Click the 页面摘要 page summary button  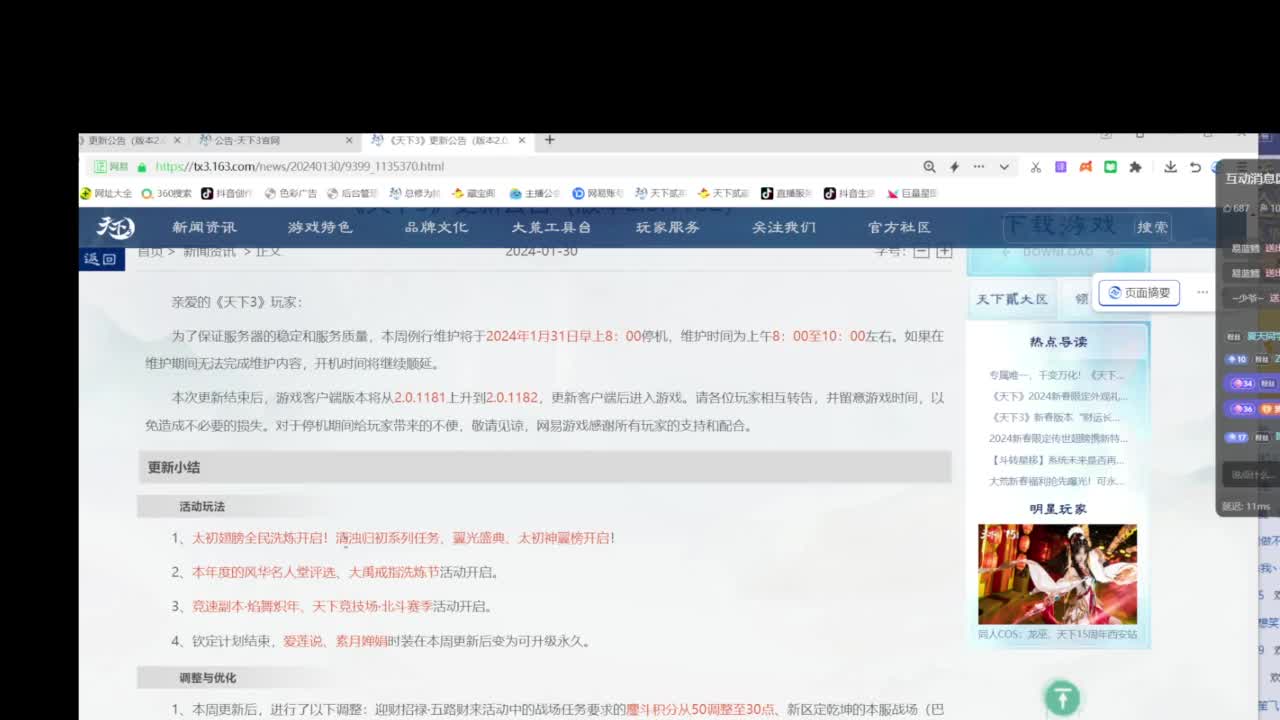click(x=1139, y=293)
